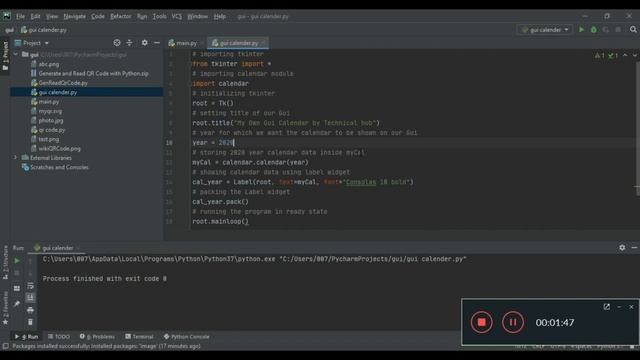Open run configuration dropdown gui calender

point(544,29)
